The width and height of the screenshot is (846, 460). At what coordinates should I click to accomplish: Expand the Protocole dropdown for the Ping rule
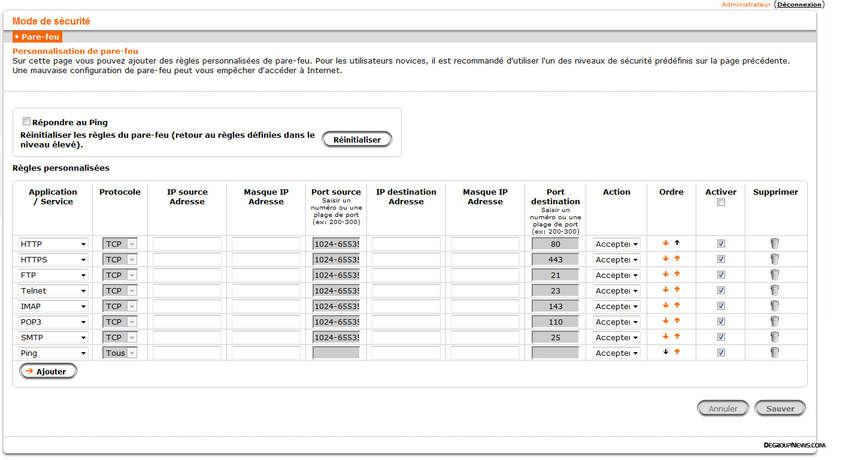(x=119, y=353)
